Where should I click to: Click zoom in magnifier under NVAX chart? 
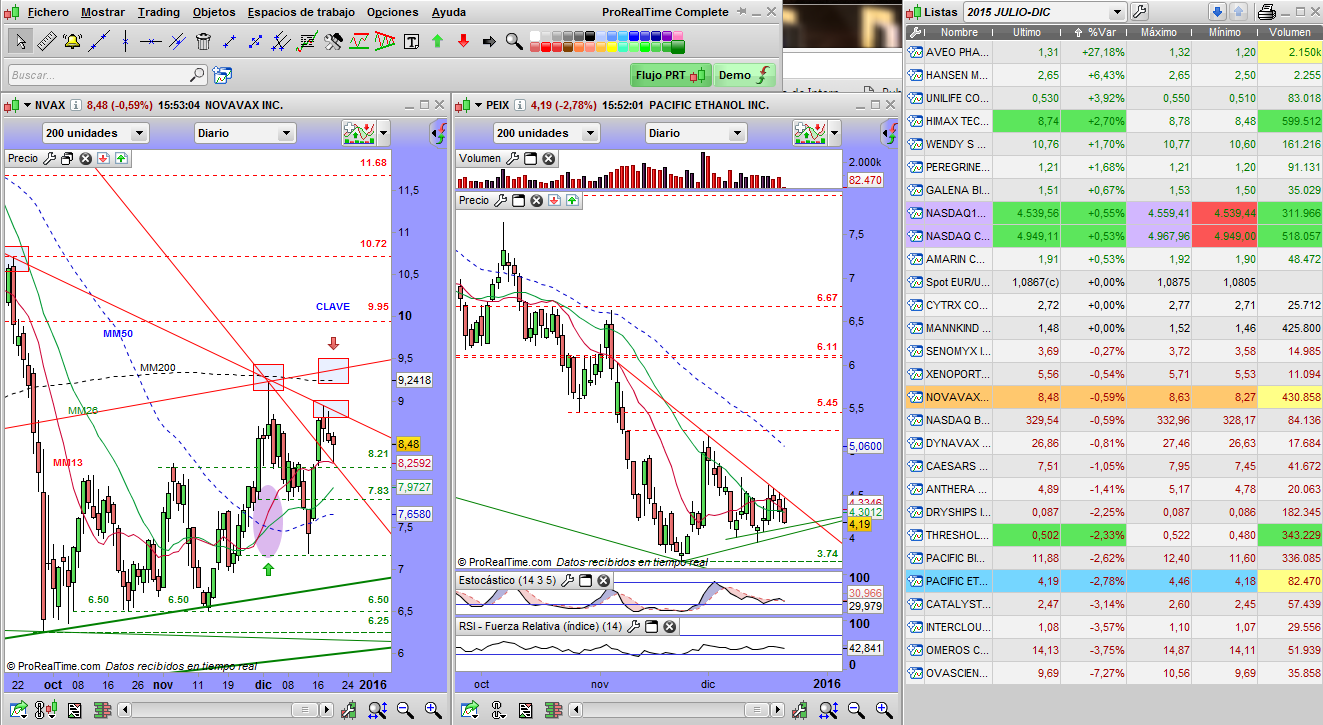[433, 710]
